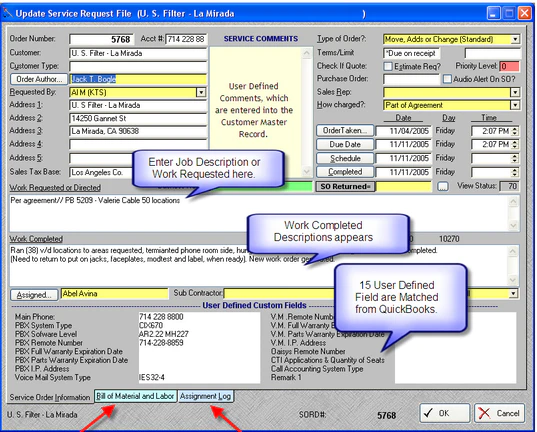
Task: Click the Purchase Order input field
Action: coord(411,79)
